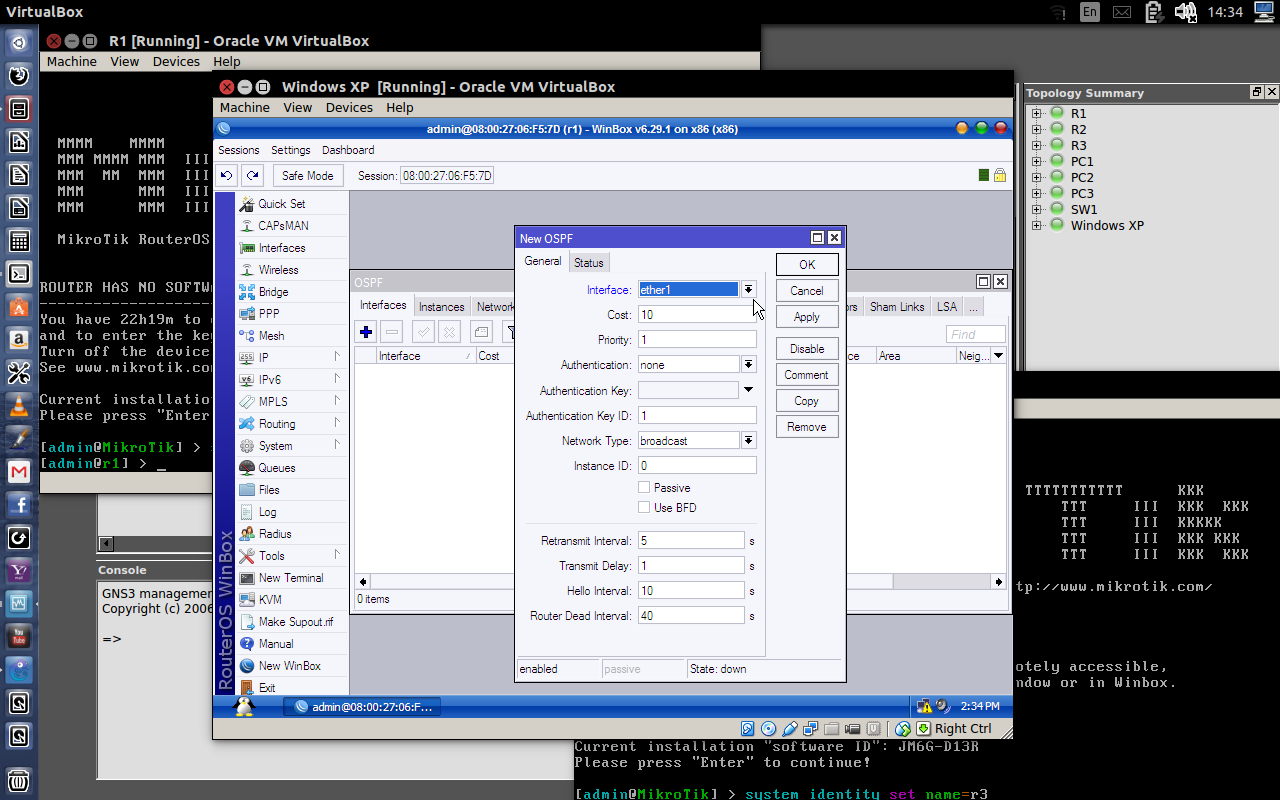Click Disable in New OSPF dialog
The width and height of the screenshot is (1280, 800).
click(807, 349)
